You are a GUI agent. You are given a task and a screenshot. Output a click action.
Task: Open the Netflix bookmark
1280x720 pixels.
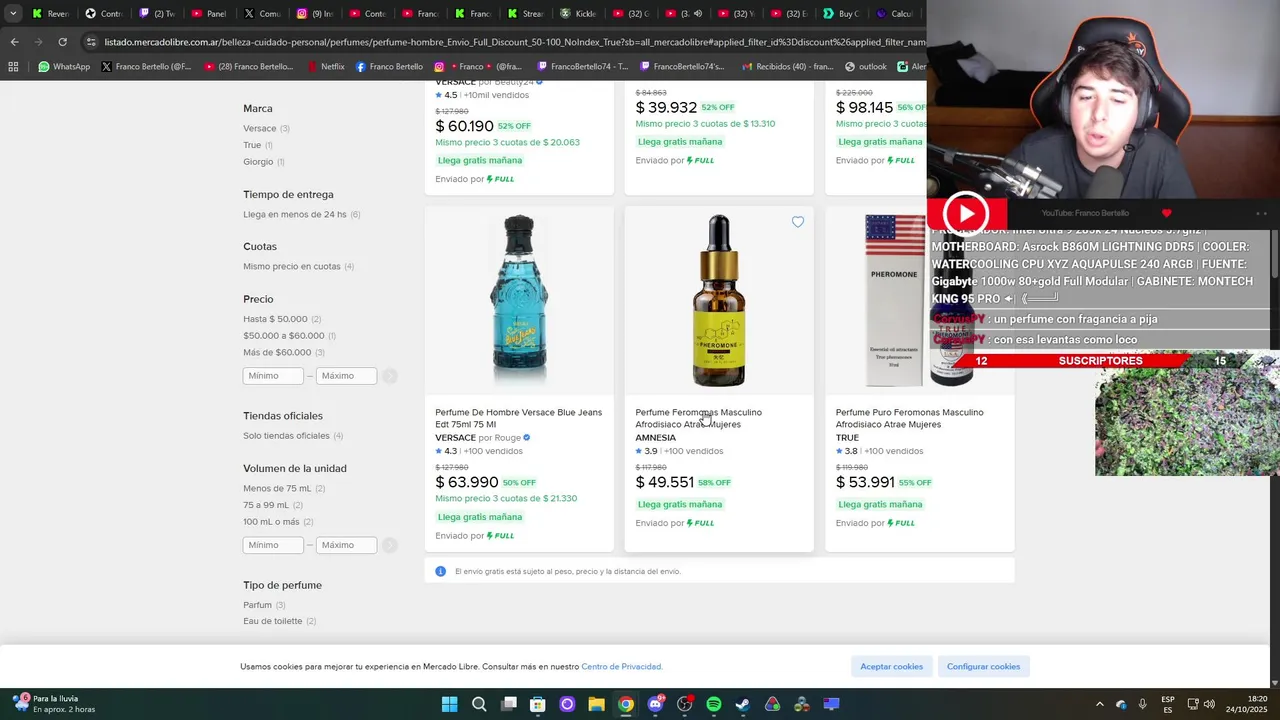[x=326, y=67]
